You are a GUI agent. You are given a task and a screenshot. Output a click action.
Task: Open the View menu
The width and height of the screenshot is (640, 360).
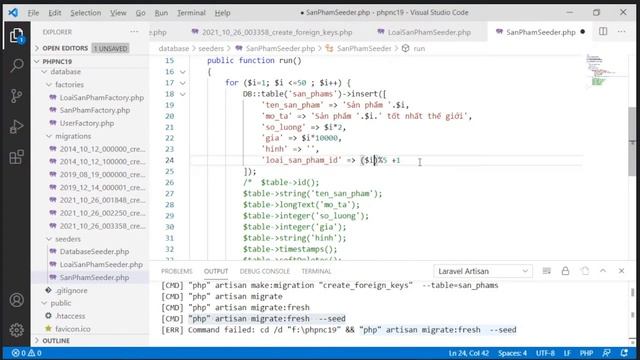[x=118, y=13]
